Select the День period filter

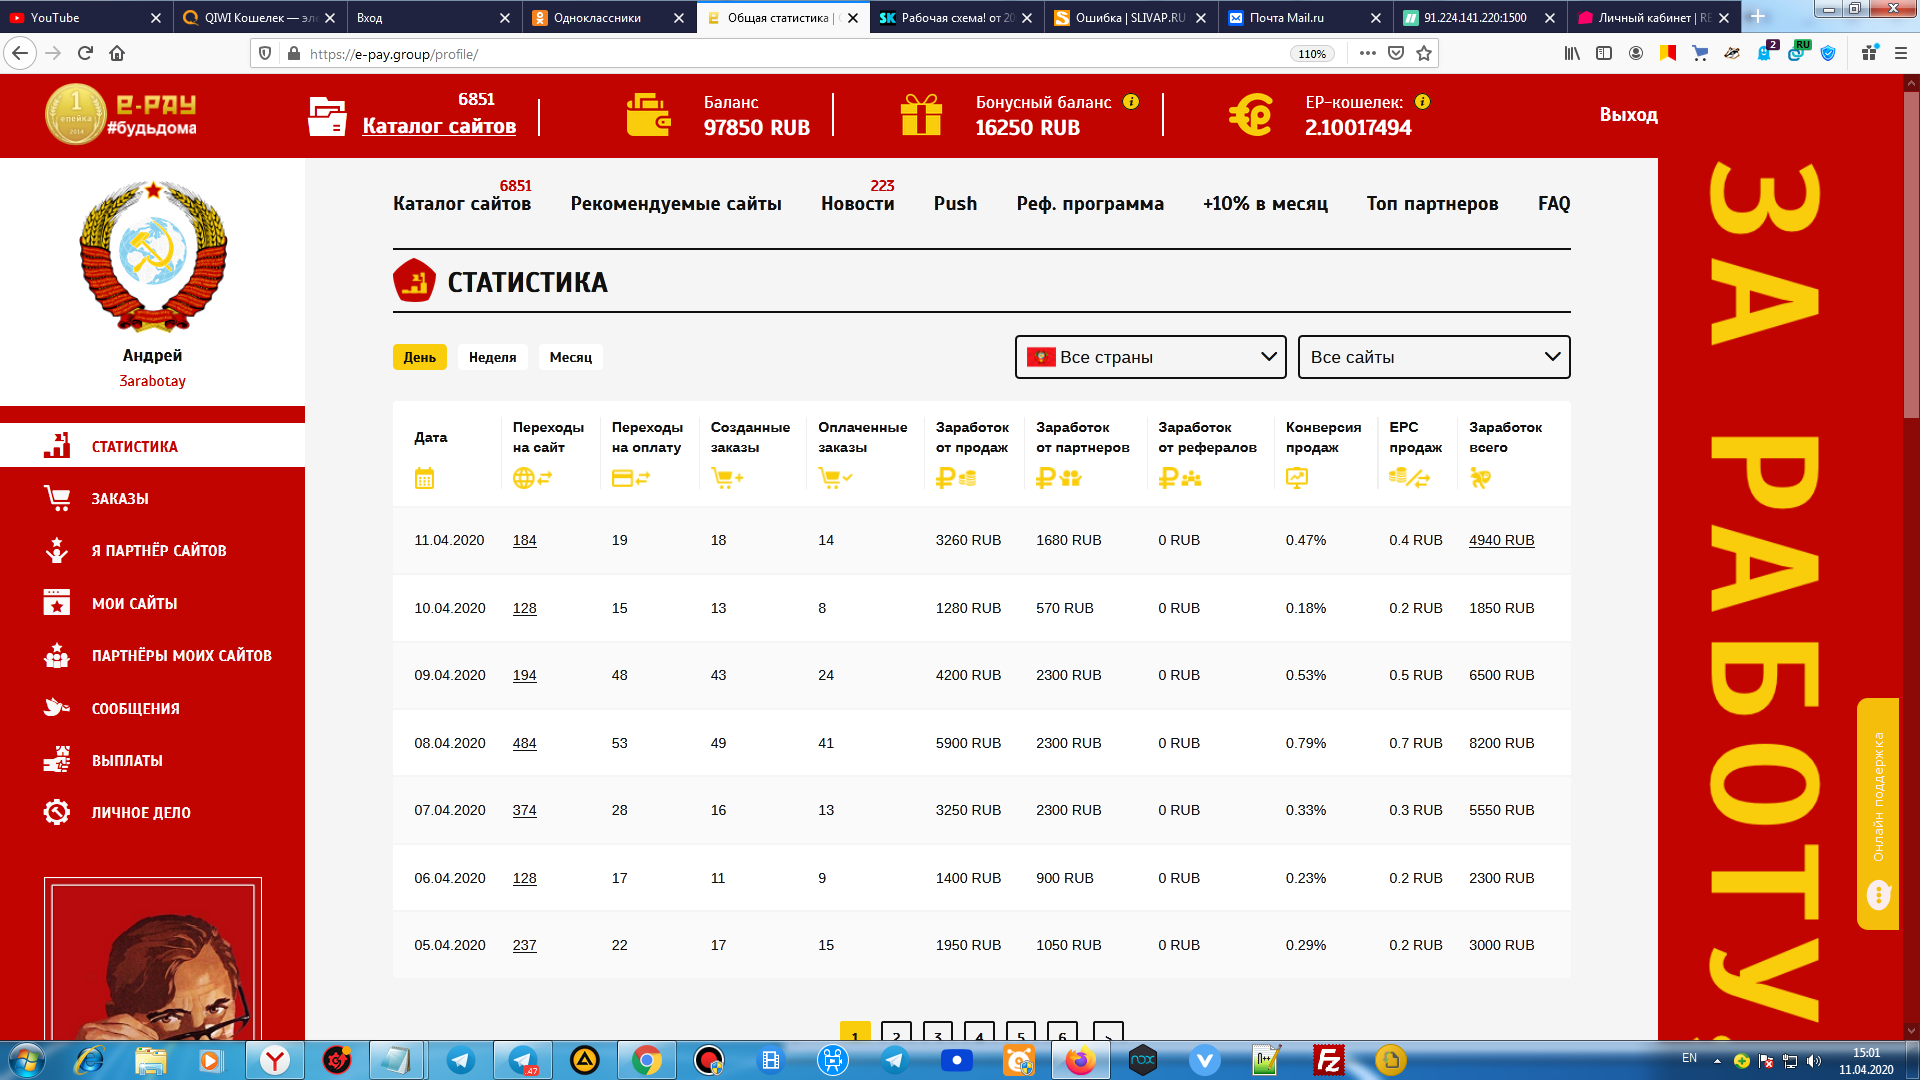click(x=420, y=357)
